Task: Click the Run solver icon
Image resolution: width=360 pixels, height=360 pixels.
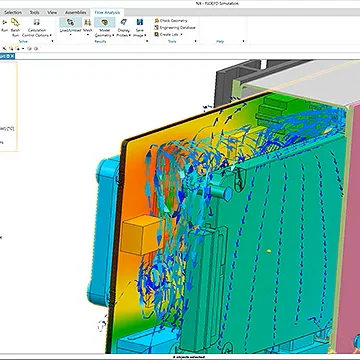Action: [x=5, y=23]
